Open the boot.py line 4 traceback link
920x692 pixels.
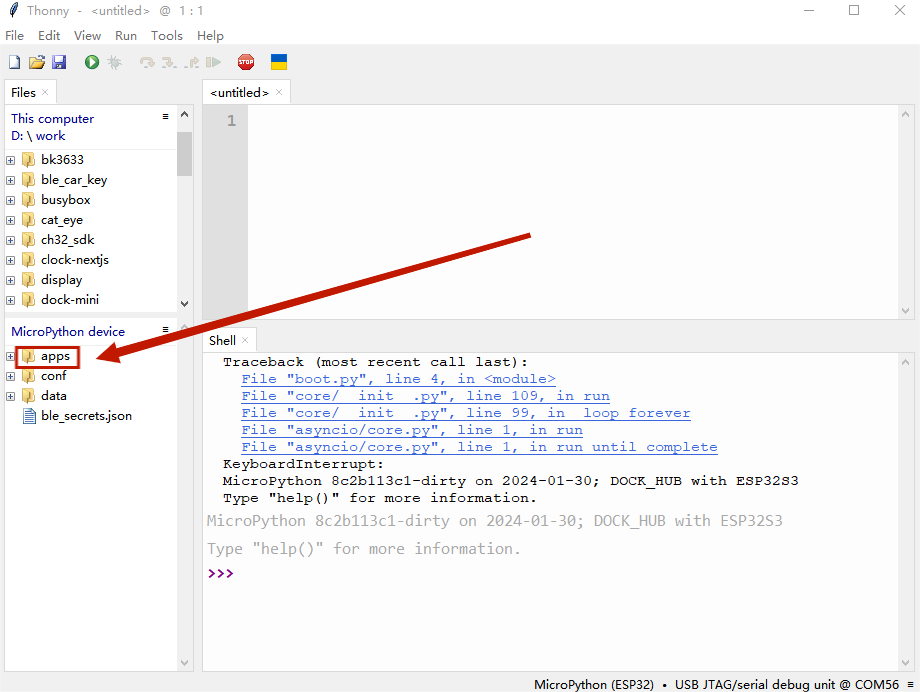398,379
